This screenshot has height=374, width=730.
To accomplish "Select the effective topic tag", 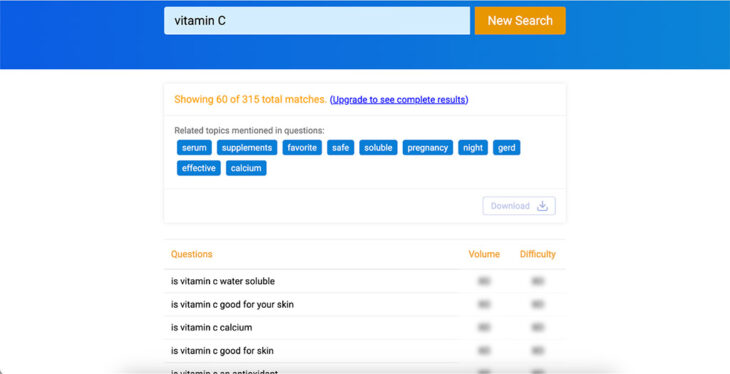I will coord(198,168).
